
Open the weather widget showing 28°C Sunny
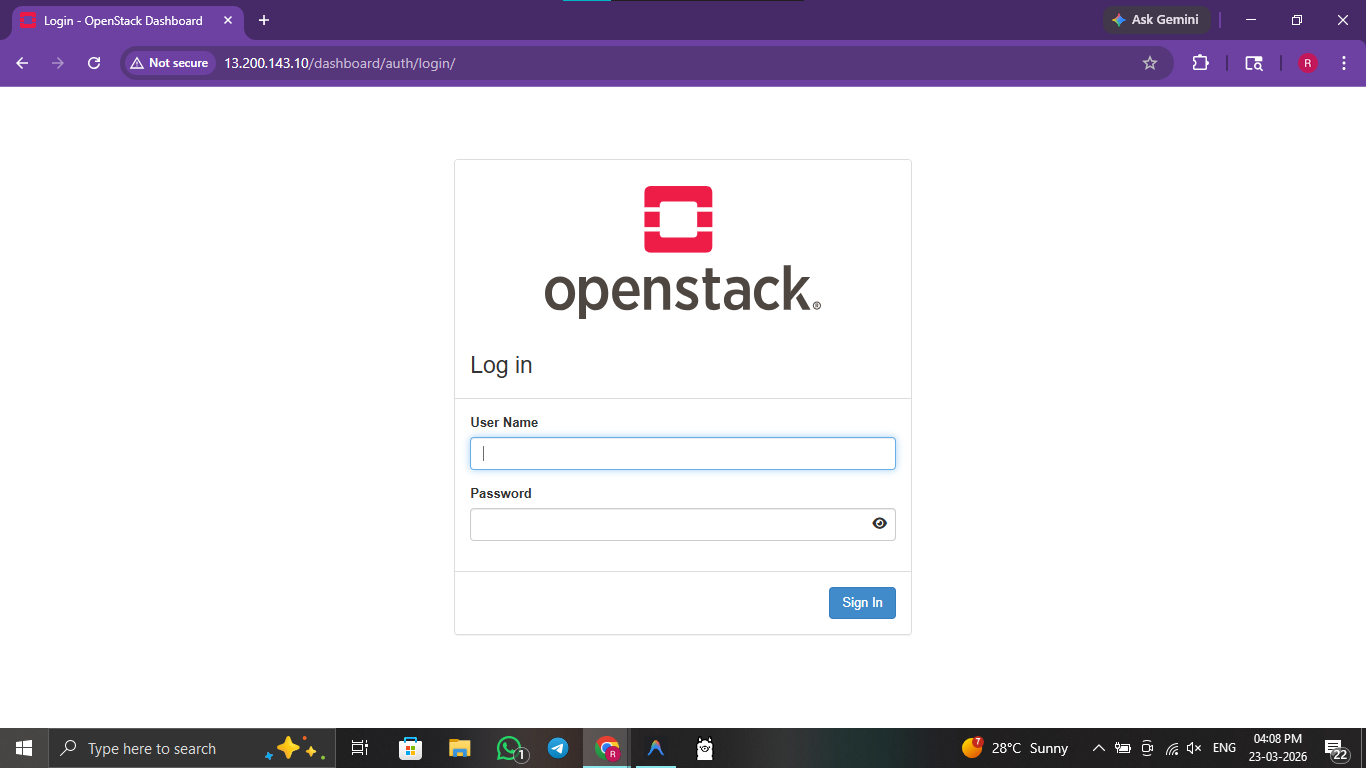coord(1015,748)
